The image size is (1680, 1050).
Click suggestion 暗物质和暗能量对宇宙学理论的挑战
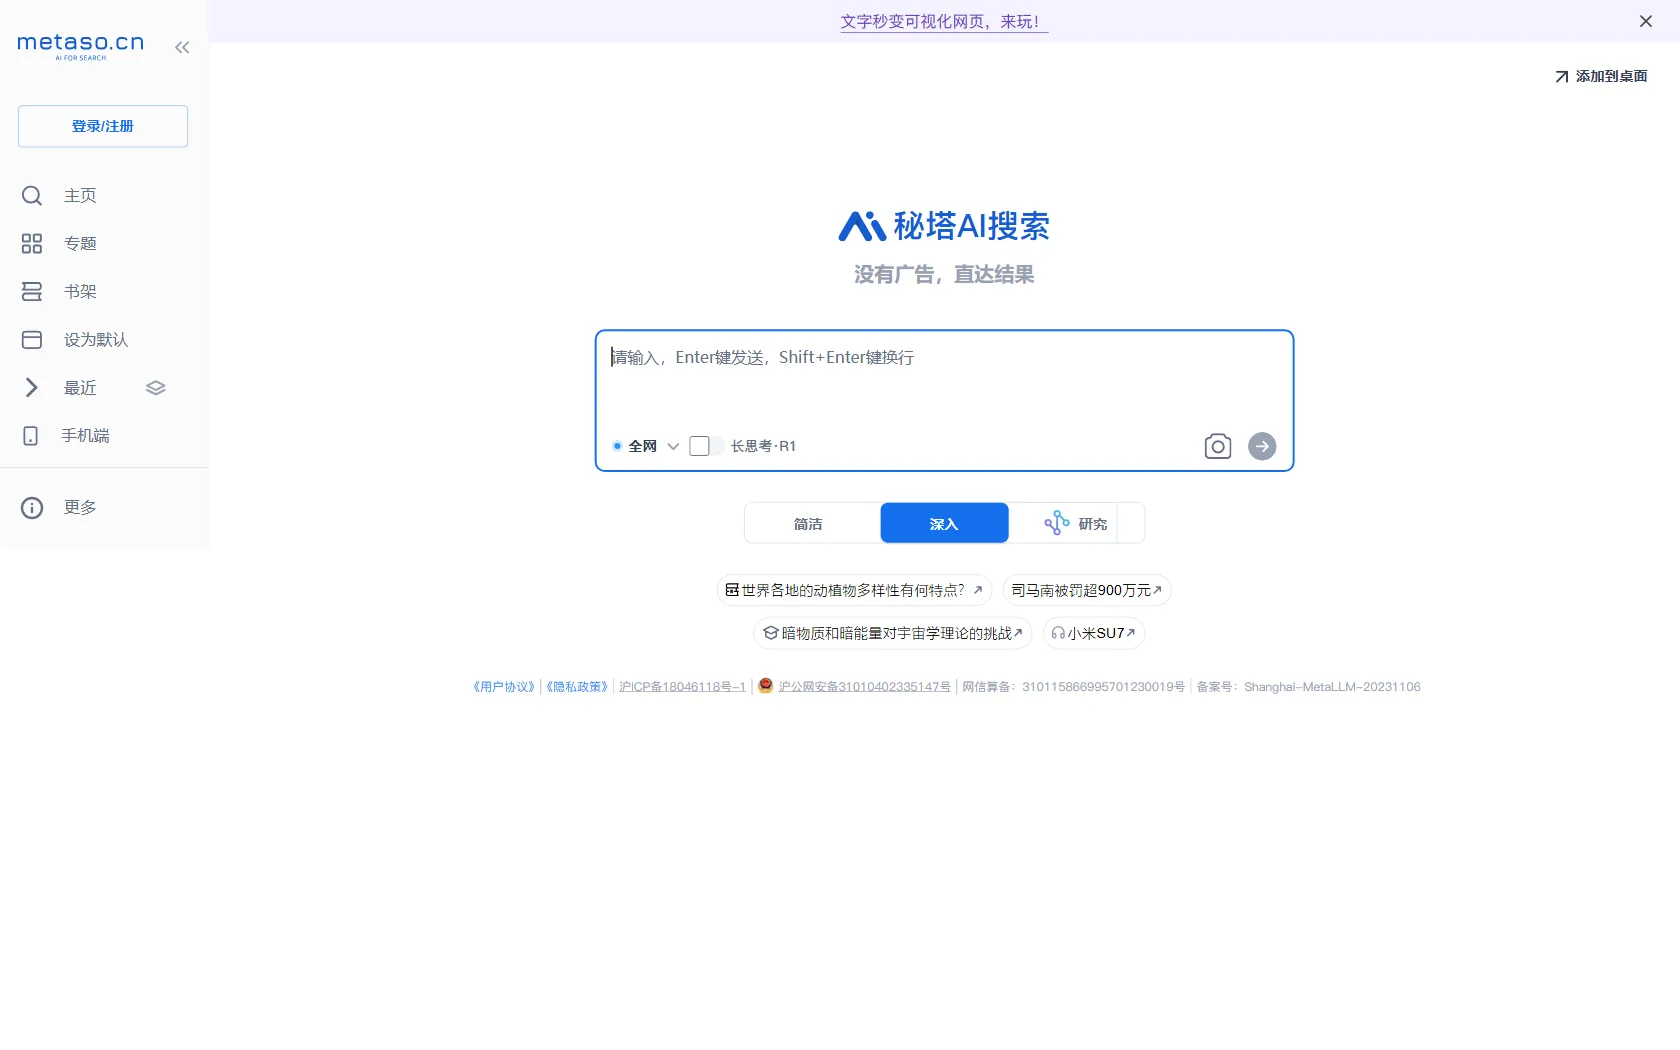click(892, 634)
